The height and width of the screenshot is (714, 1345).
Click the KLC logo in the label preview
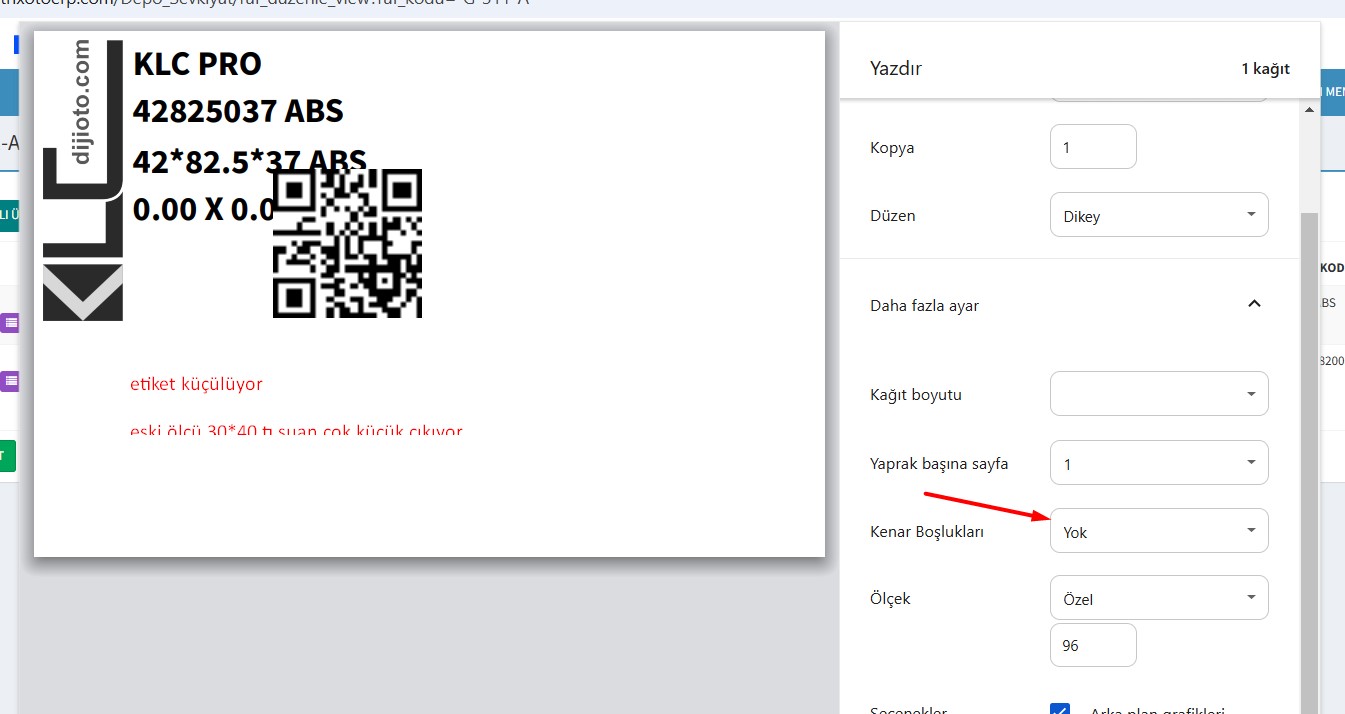82,180
